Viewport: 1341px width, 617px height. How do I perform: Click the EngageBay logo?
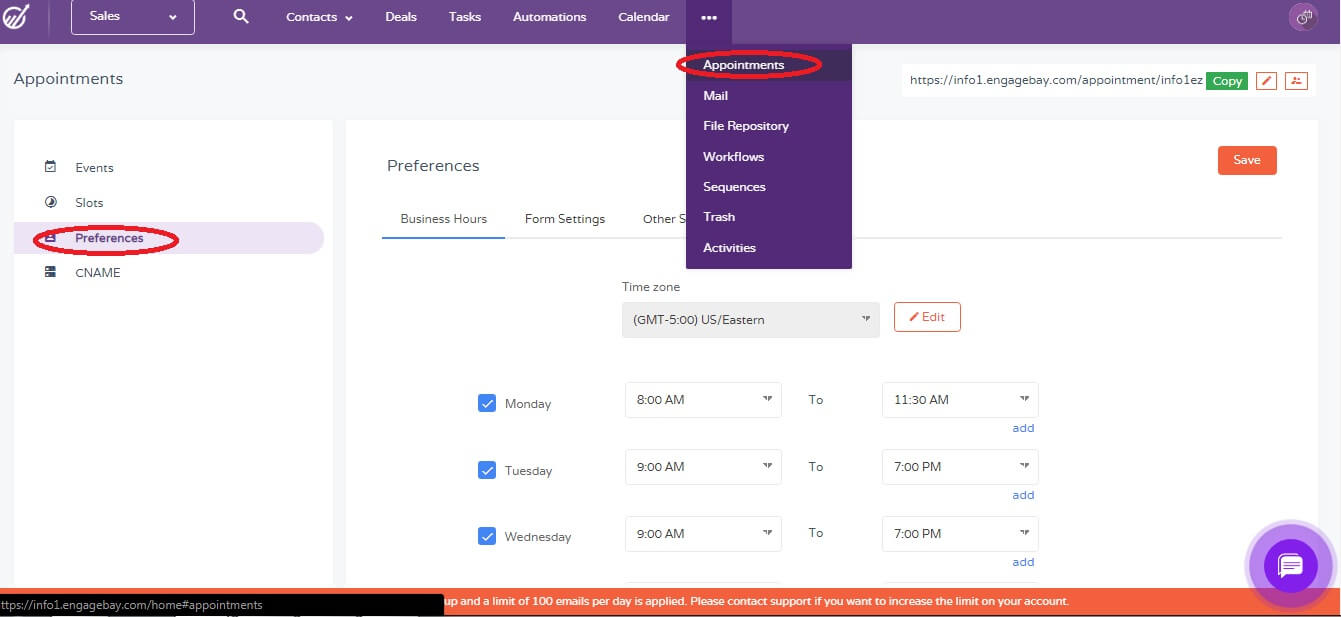[x=18, y=18]
